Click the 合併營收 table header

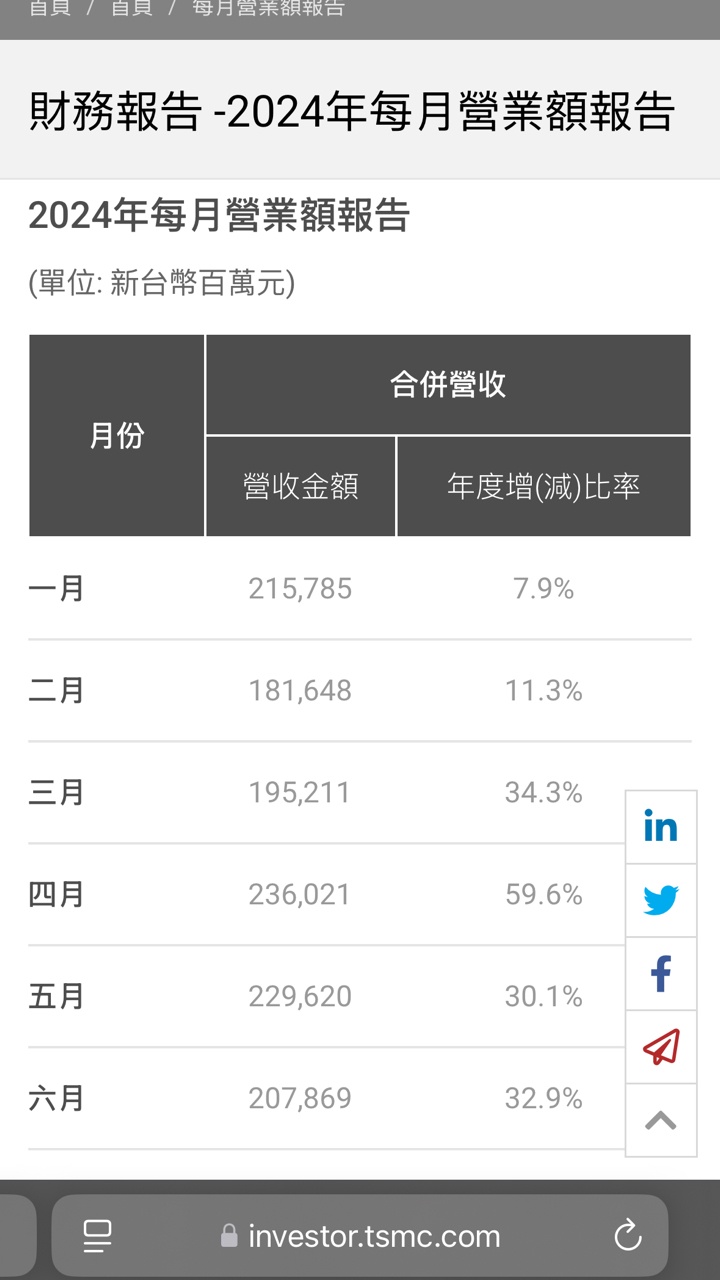click(447, 385)
